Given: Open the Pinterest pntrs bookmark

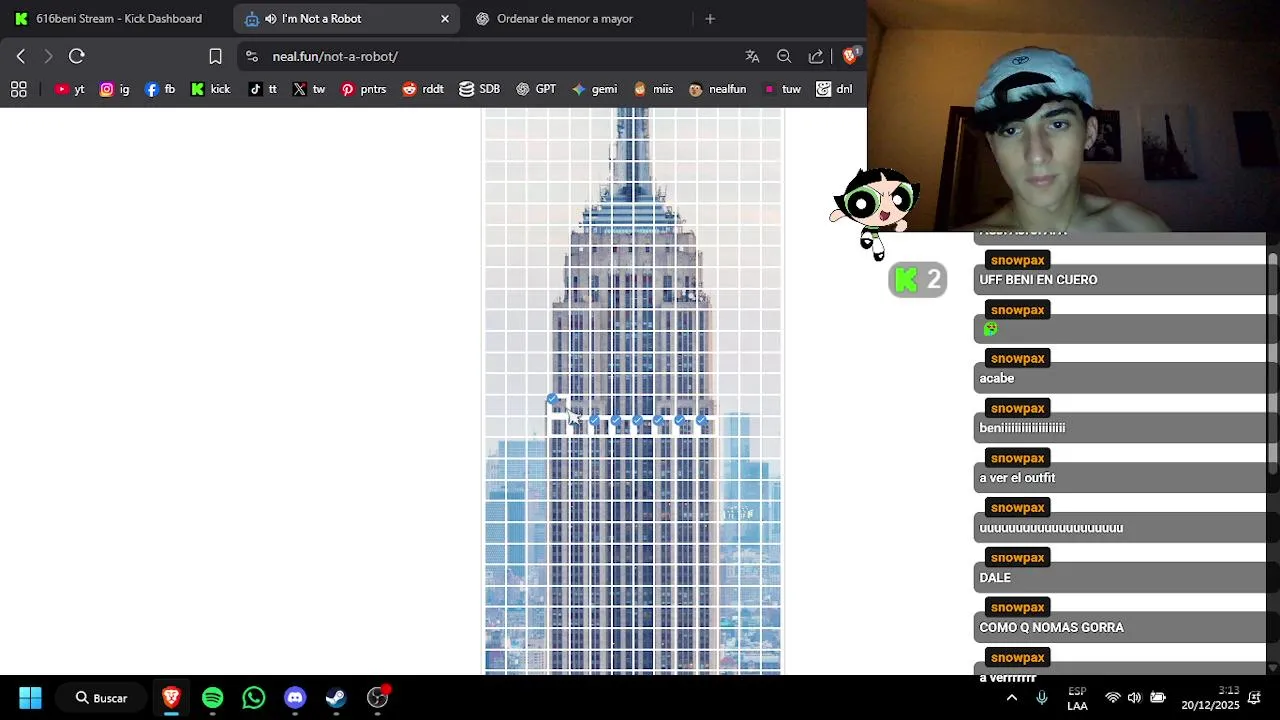Looking at the screenshot, I should pyautogui.click(x=363, y=89).
